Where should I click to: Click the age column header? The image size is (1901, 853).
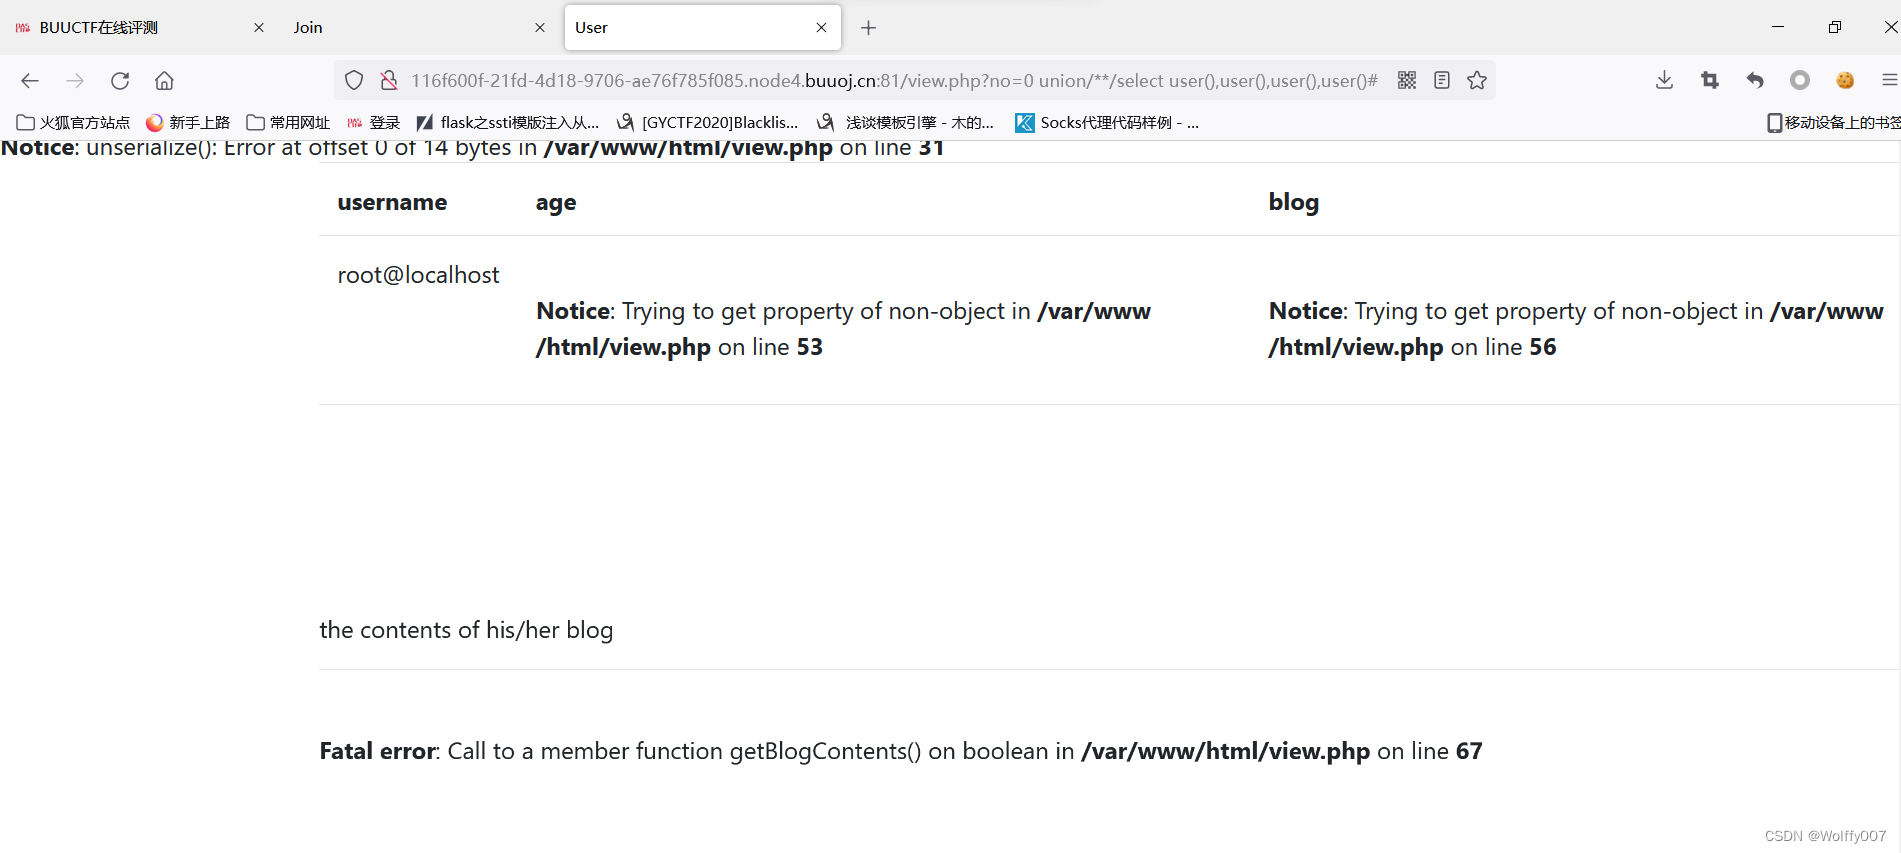[x=556, y=203]
